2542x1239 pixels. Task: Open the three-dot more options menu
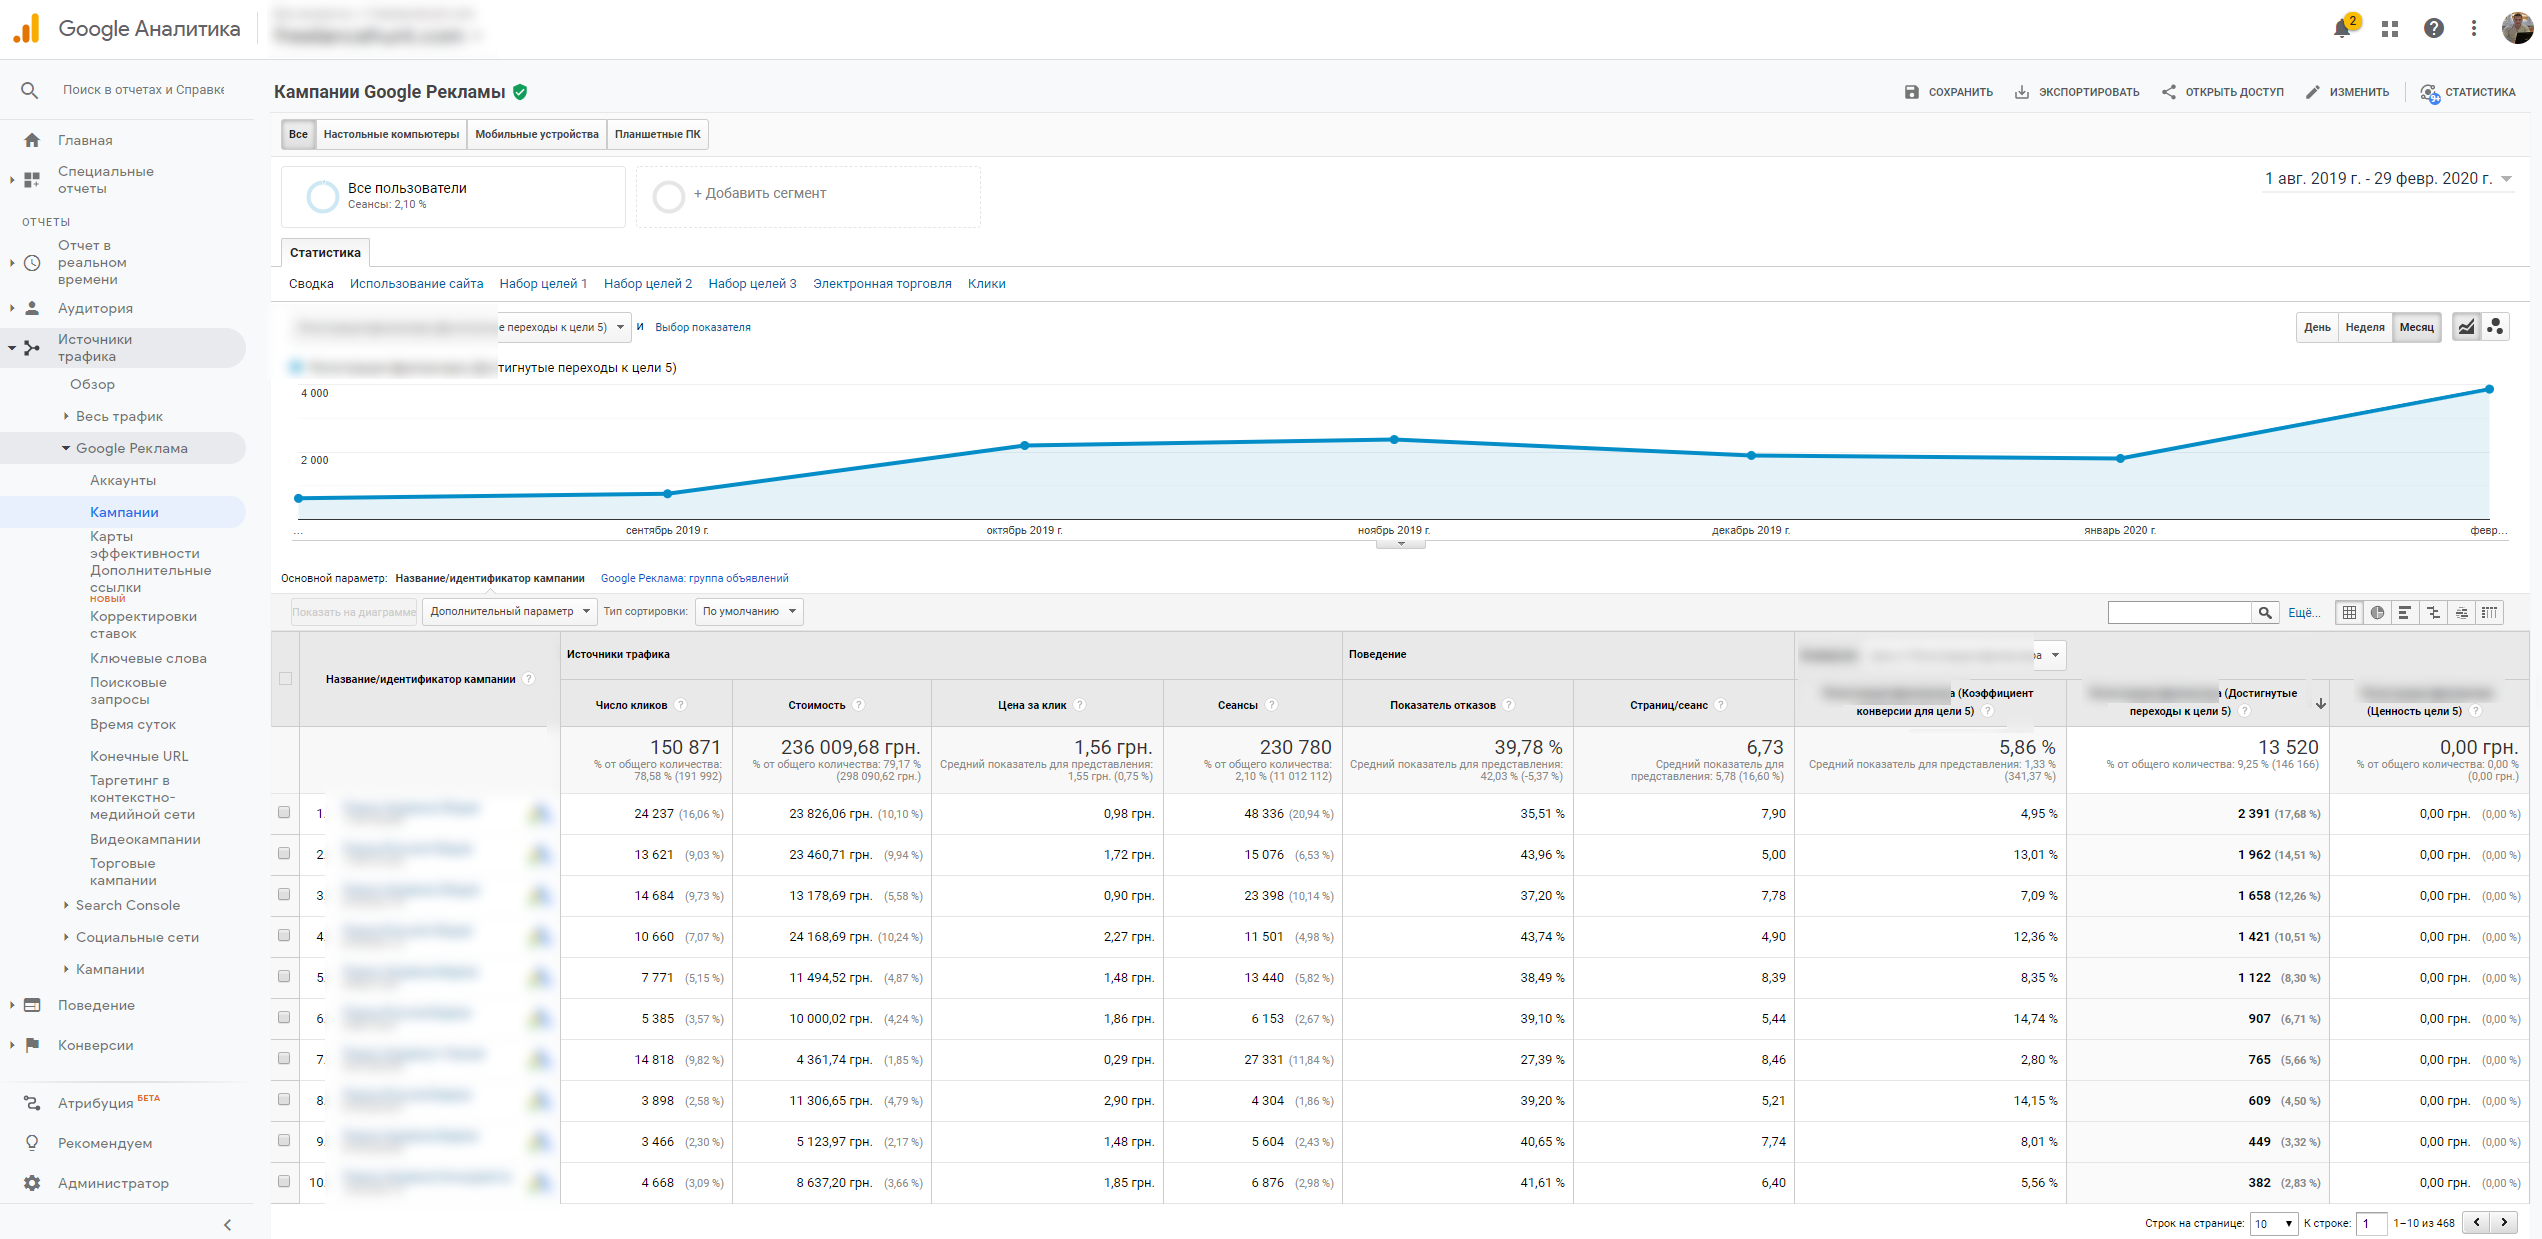point(2474,29)
